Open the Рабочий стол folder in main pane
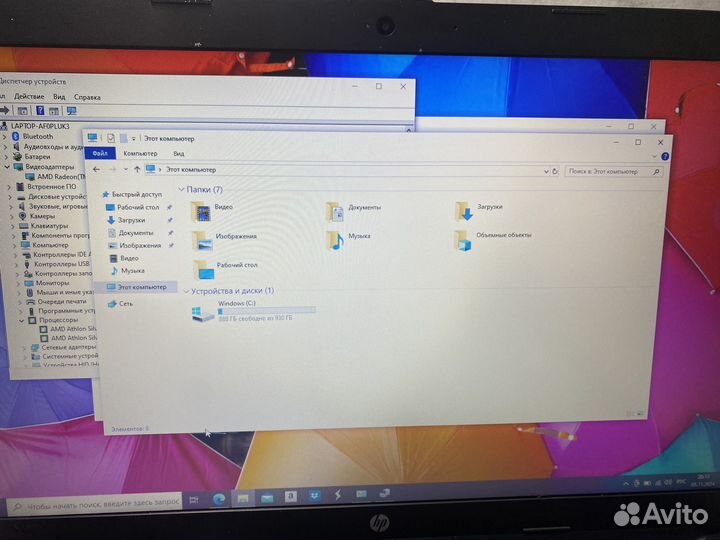The image size is (720, 540). click(x=203, y=270)
